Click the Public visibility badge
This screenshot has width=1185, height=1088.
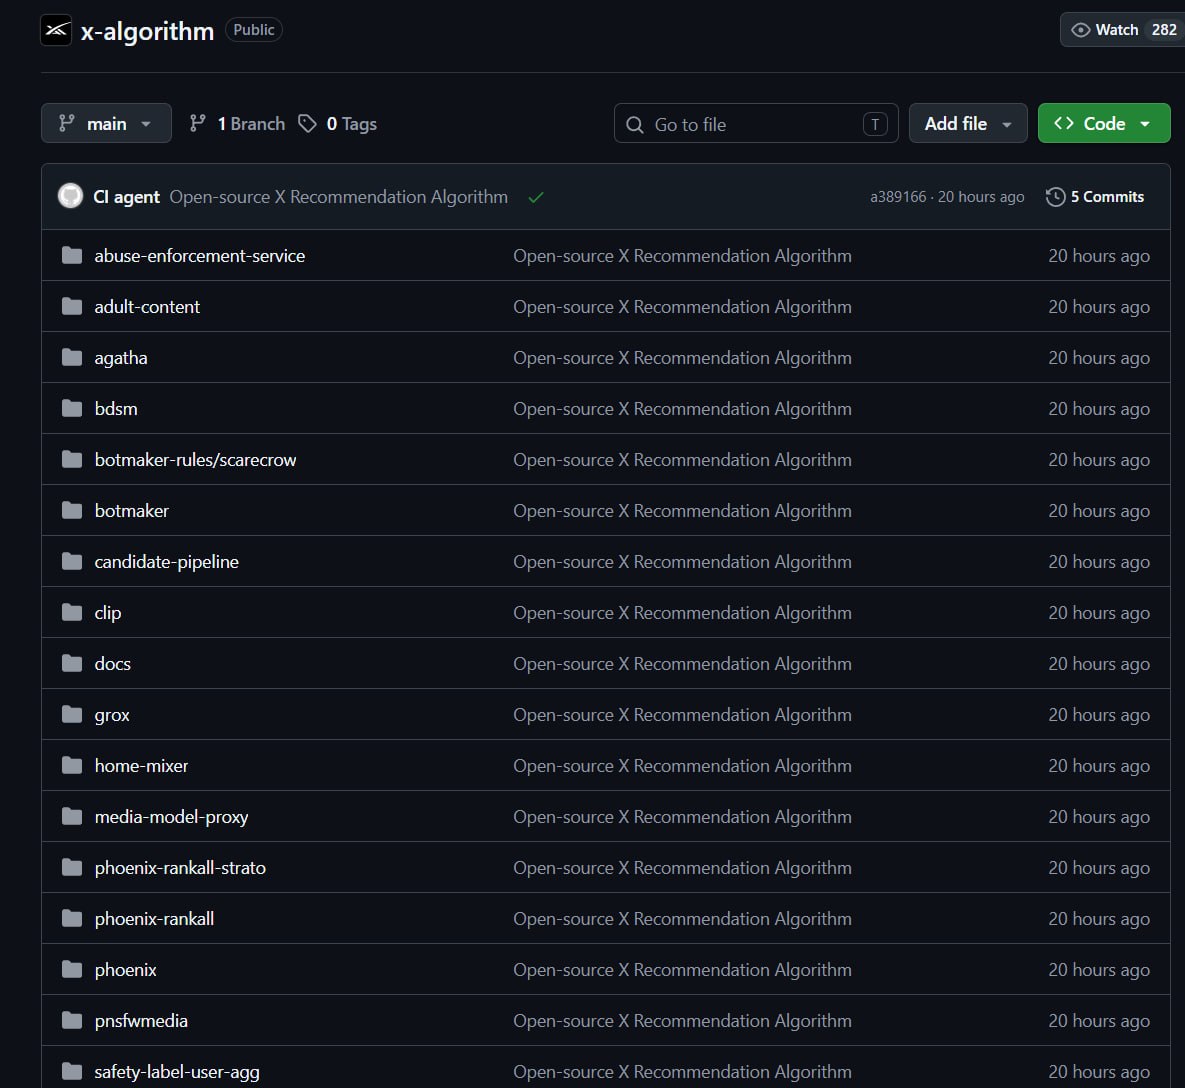coord(254,29)
